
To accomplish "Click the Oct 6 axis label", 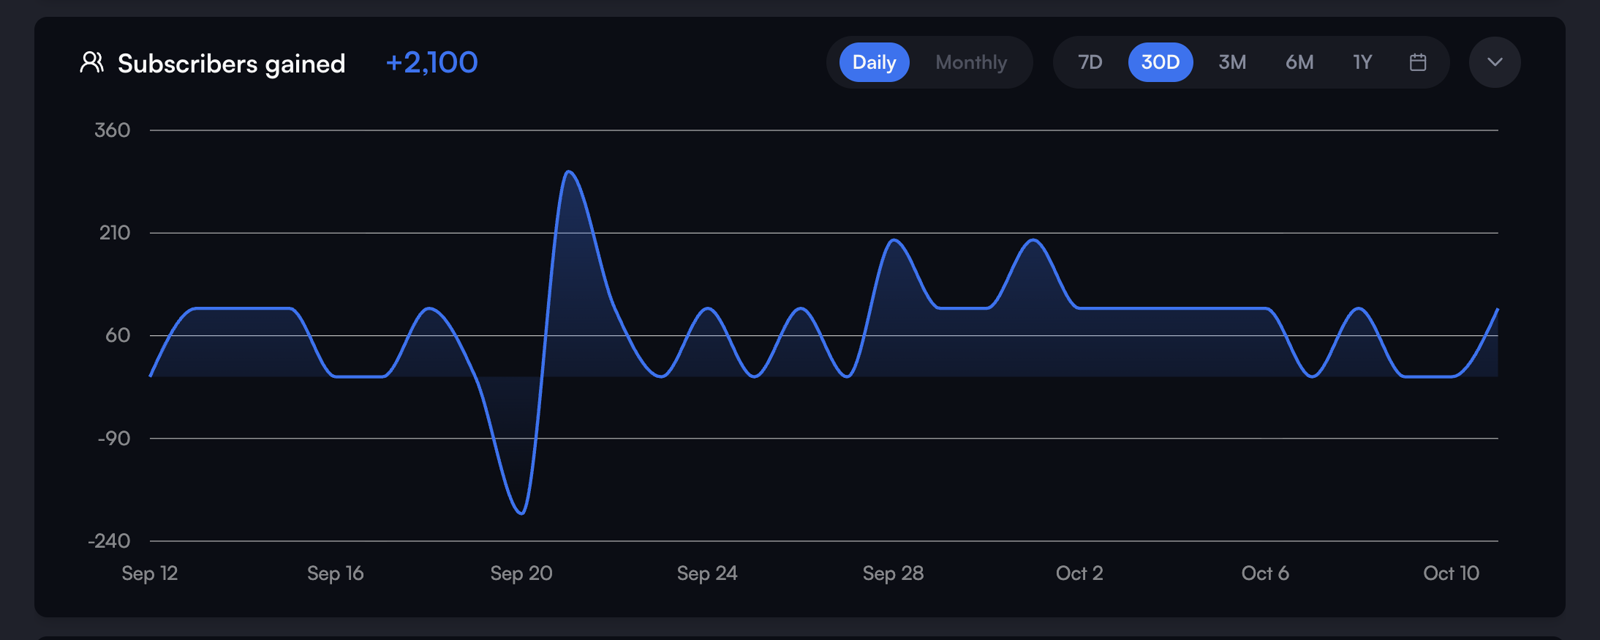I will click(1265, 574).
